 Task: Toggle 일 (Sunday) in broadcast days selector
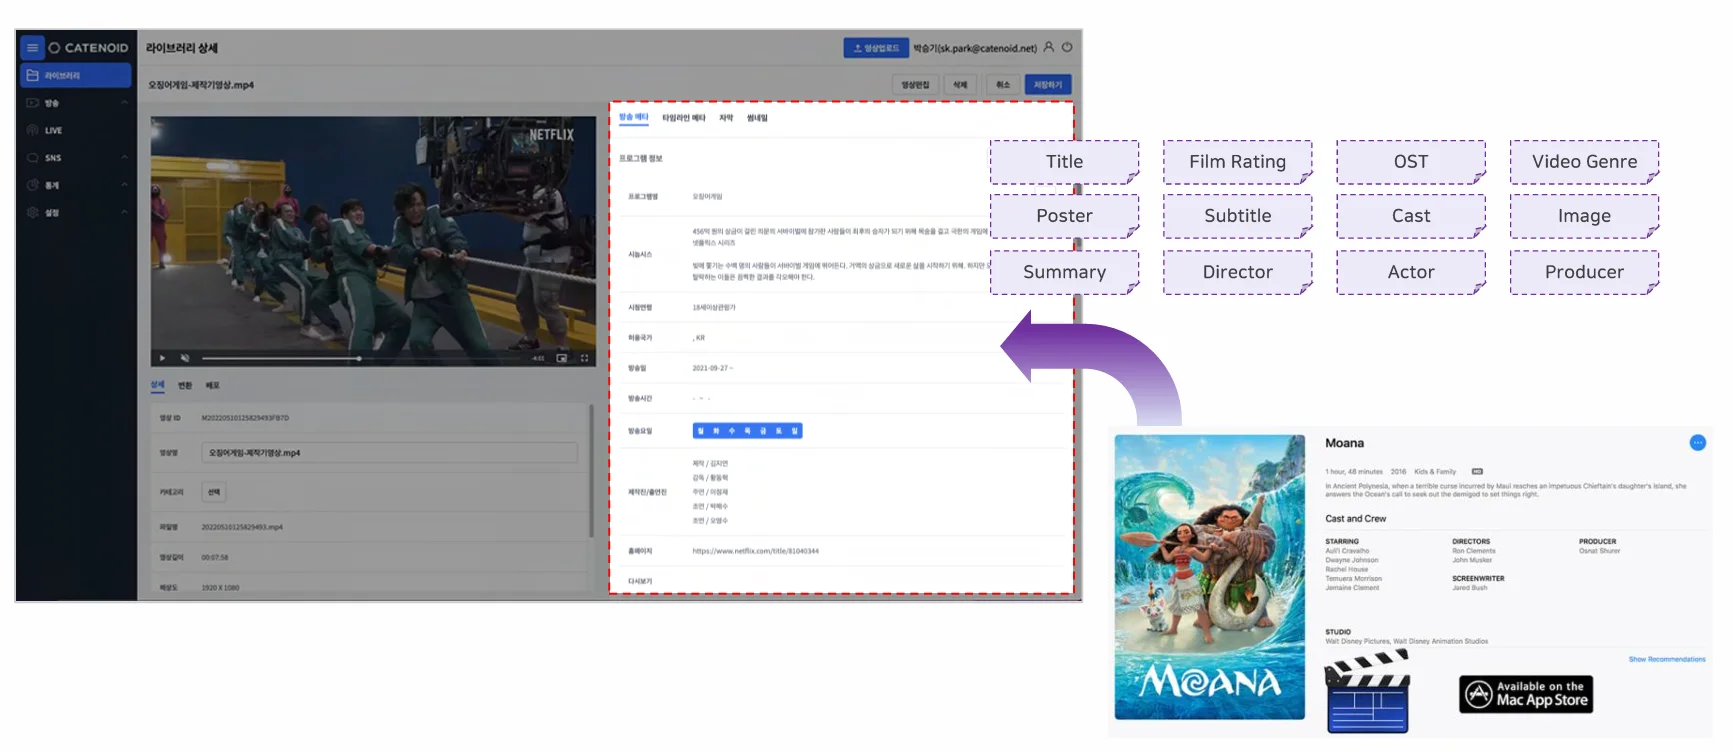[795, 431]
